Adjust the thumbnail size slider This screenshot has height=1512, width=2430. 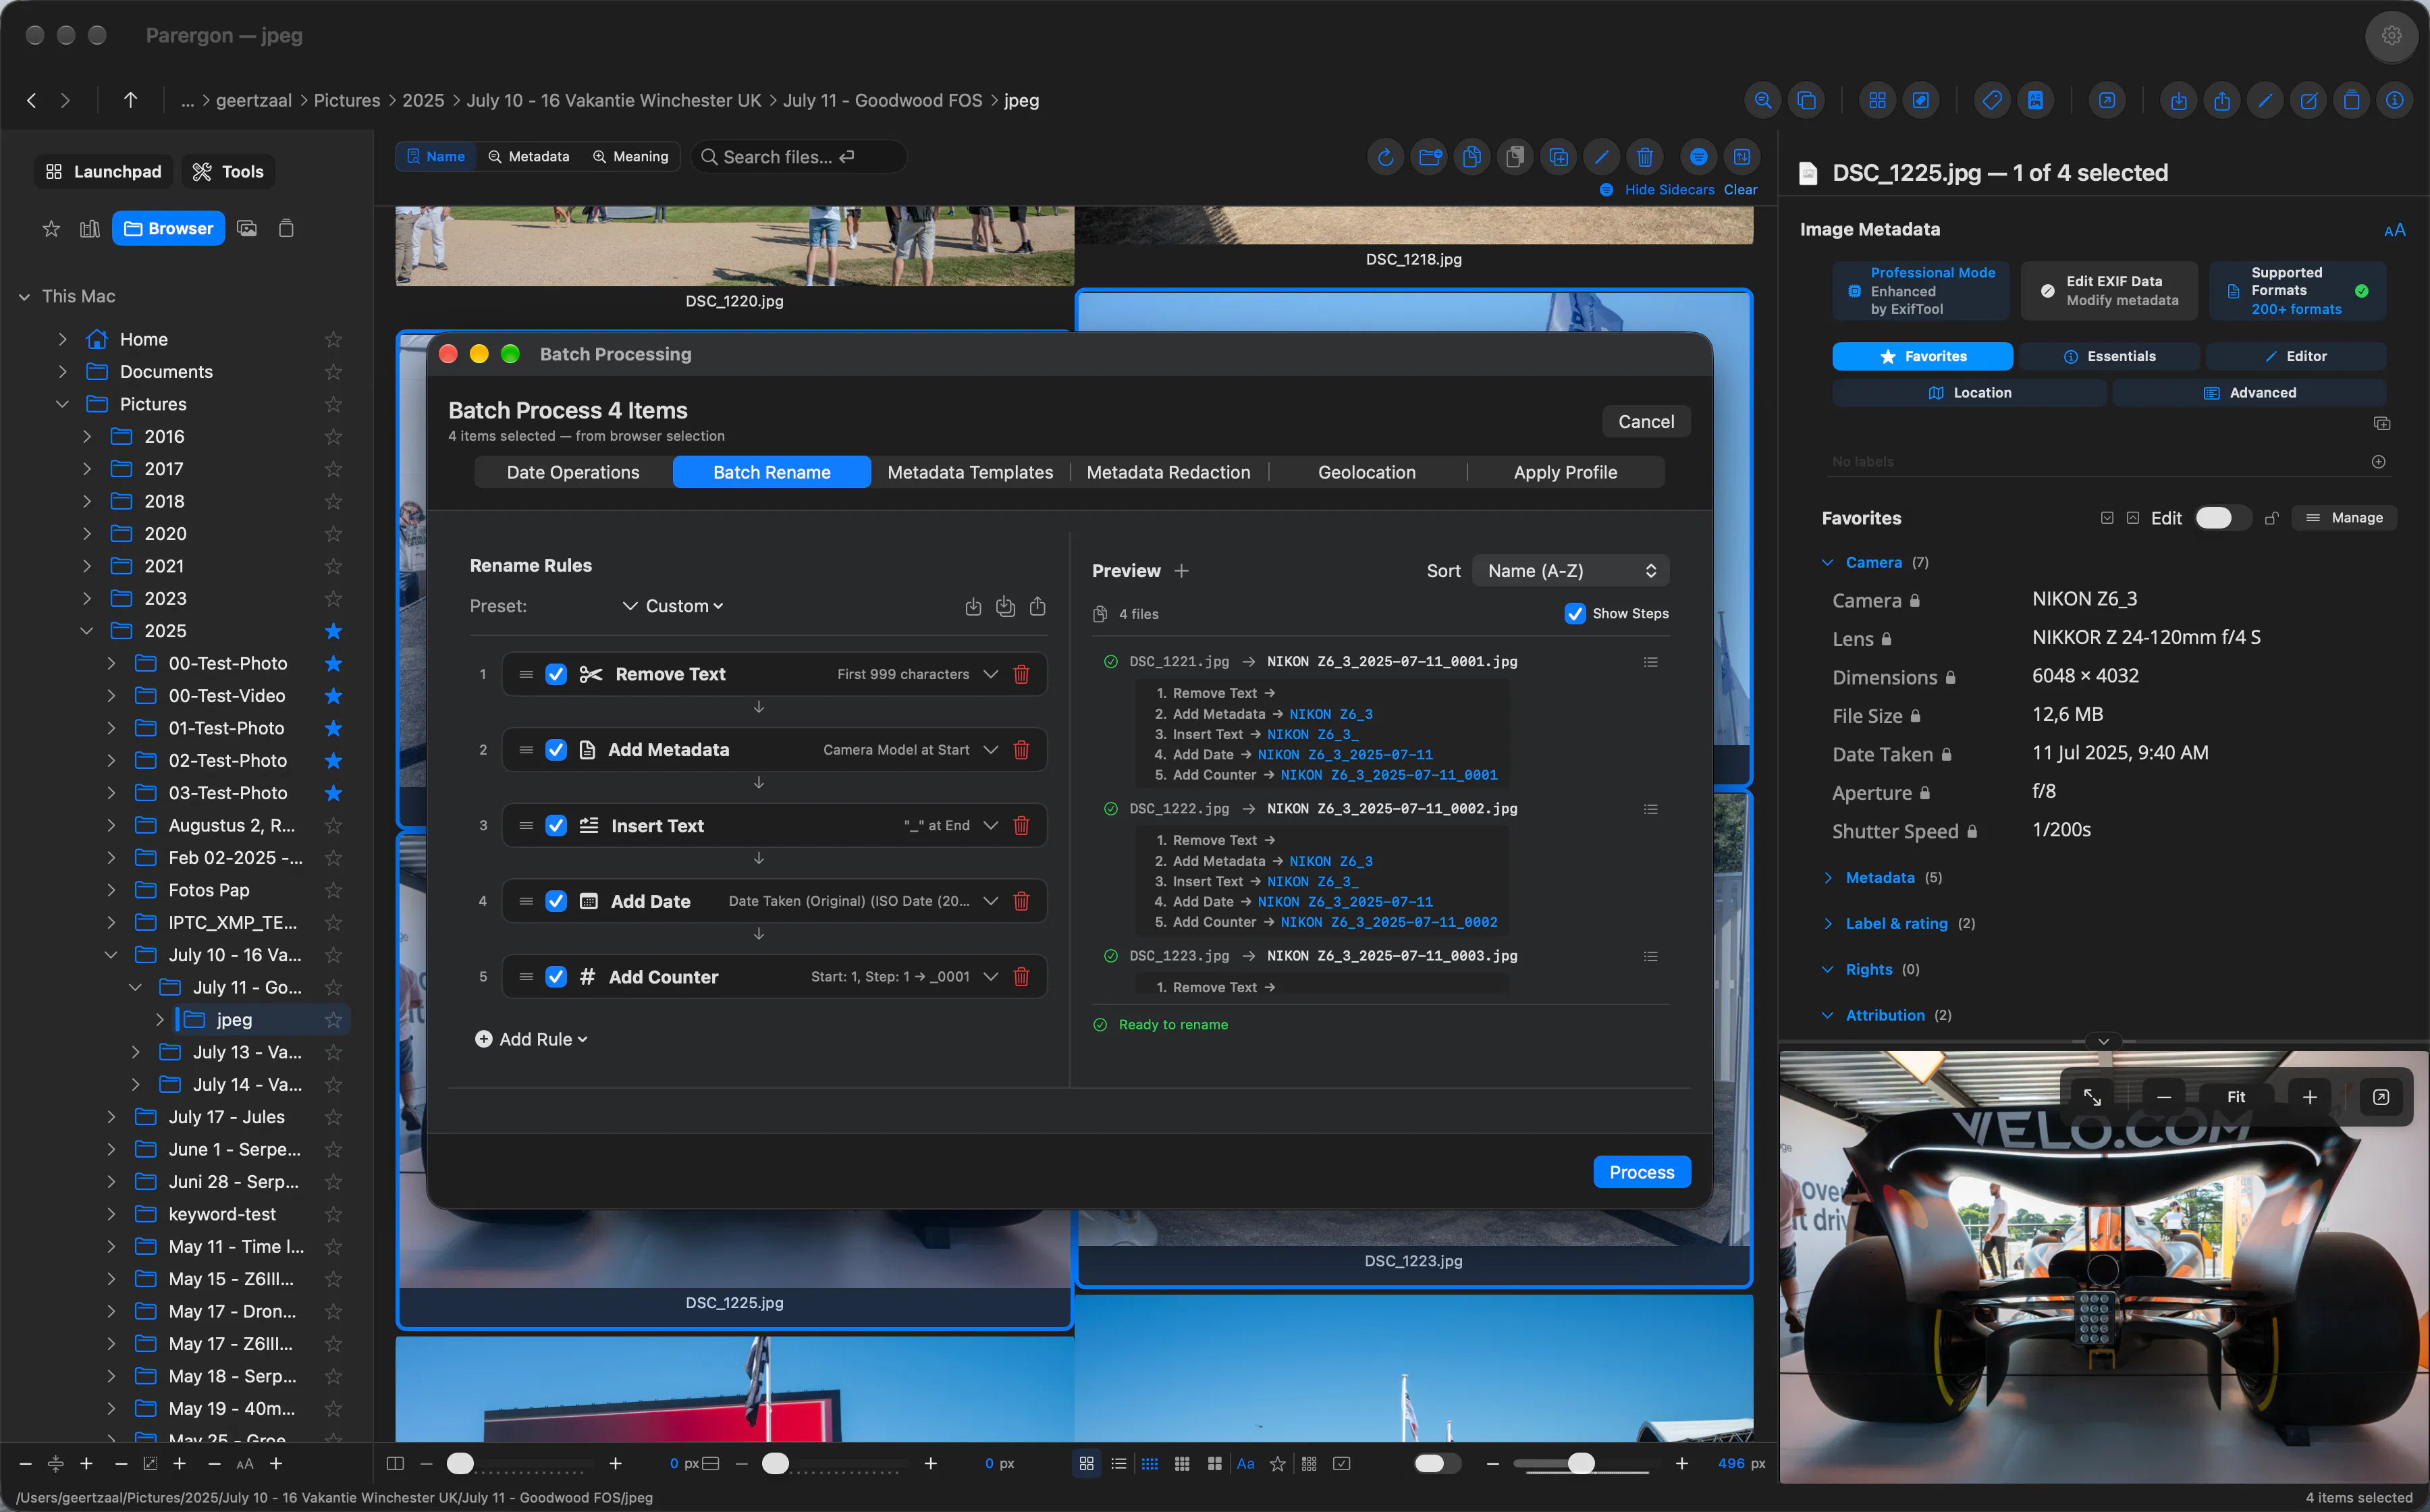(1580, 1463)
